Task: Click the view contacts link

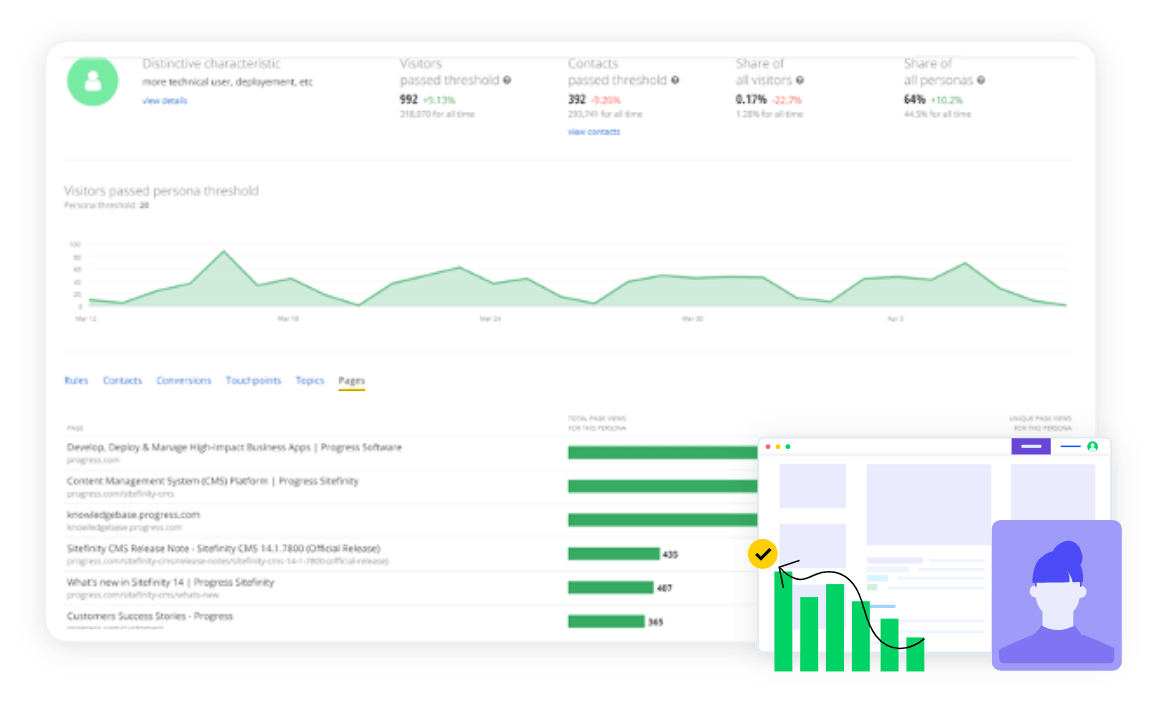Action: click(x=592, y=131)
